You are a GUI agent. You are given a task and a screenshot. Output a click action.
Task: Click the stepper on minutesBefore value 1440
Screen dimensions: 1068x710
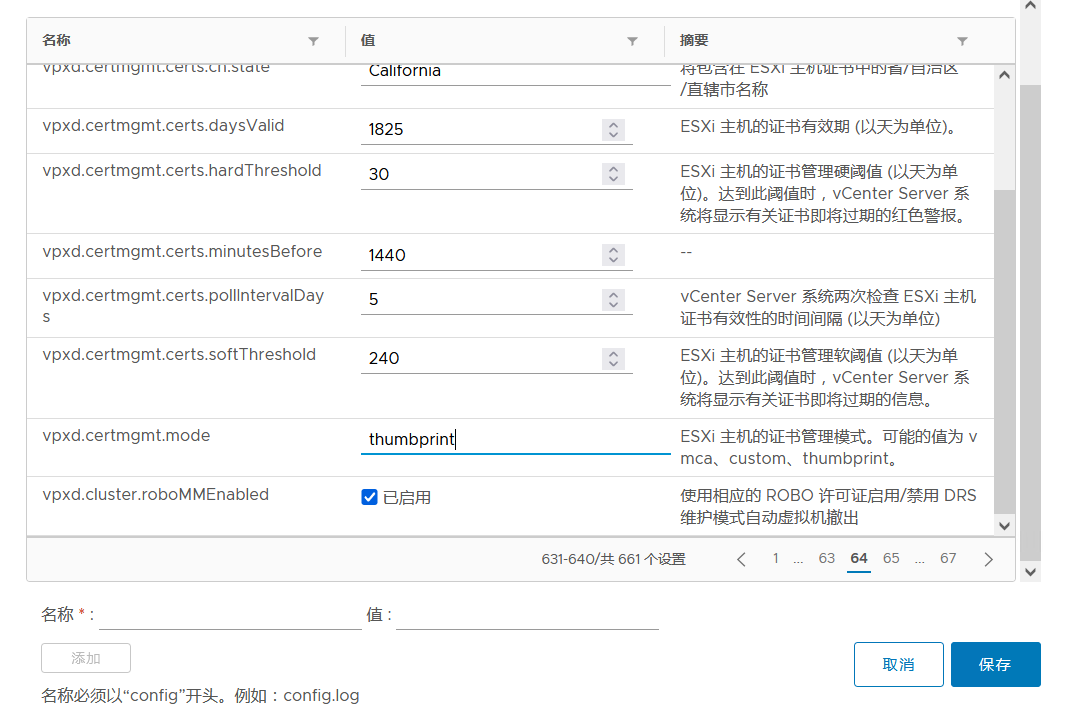[614, 255]
